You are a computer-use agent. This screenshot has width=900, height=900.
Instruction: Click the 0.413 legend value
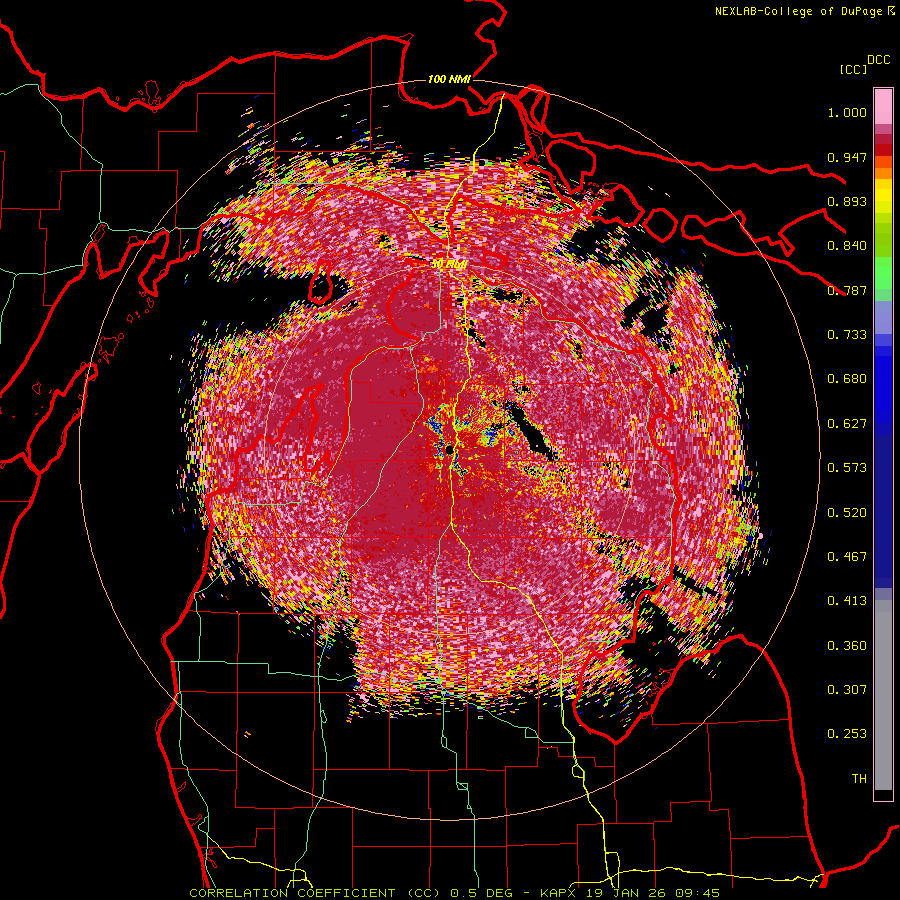(847, 601)
